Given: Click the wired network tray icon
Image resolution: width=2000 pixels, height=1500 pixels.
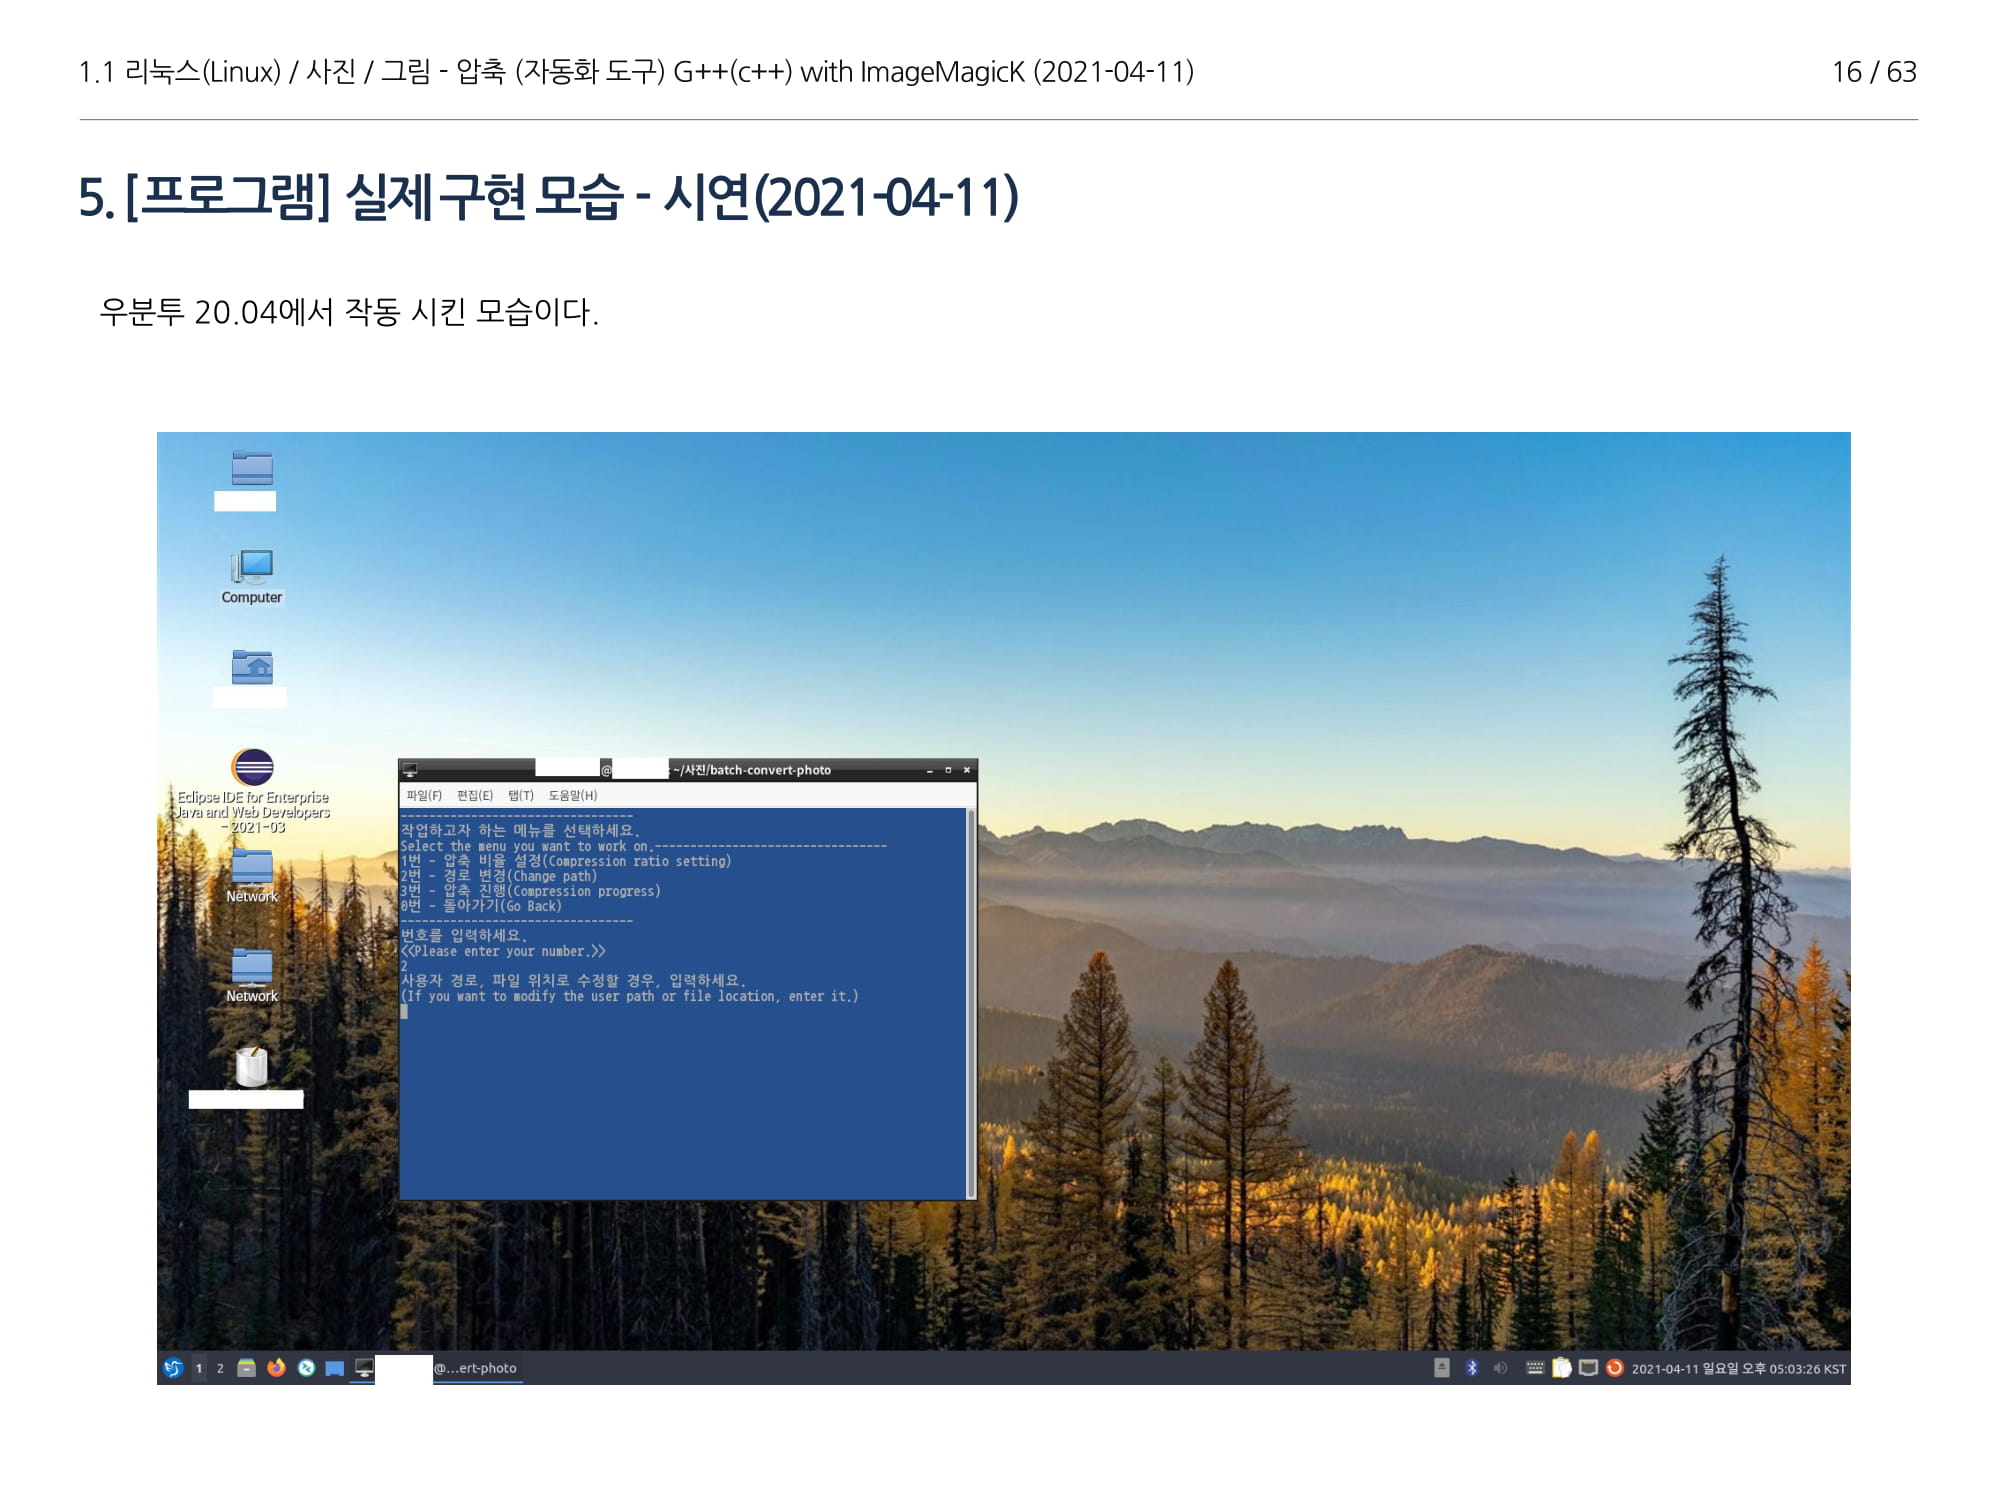Looking at the screenshot, I should [x=1587, y=1368].
